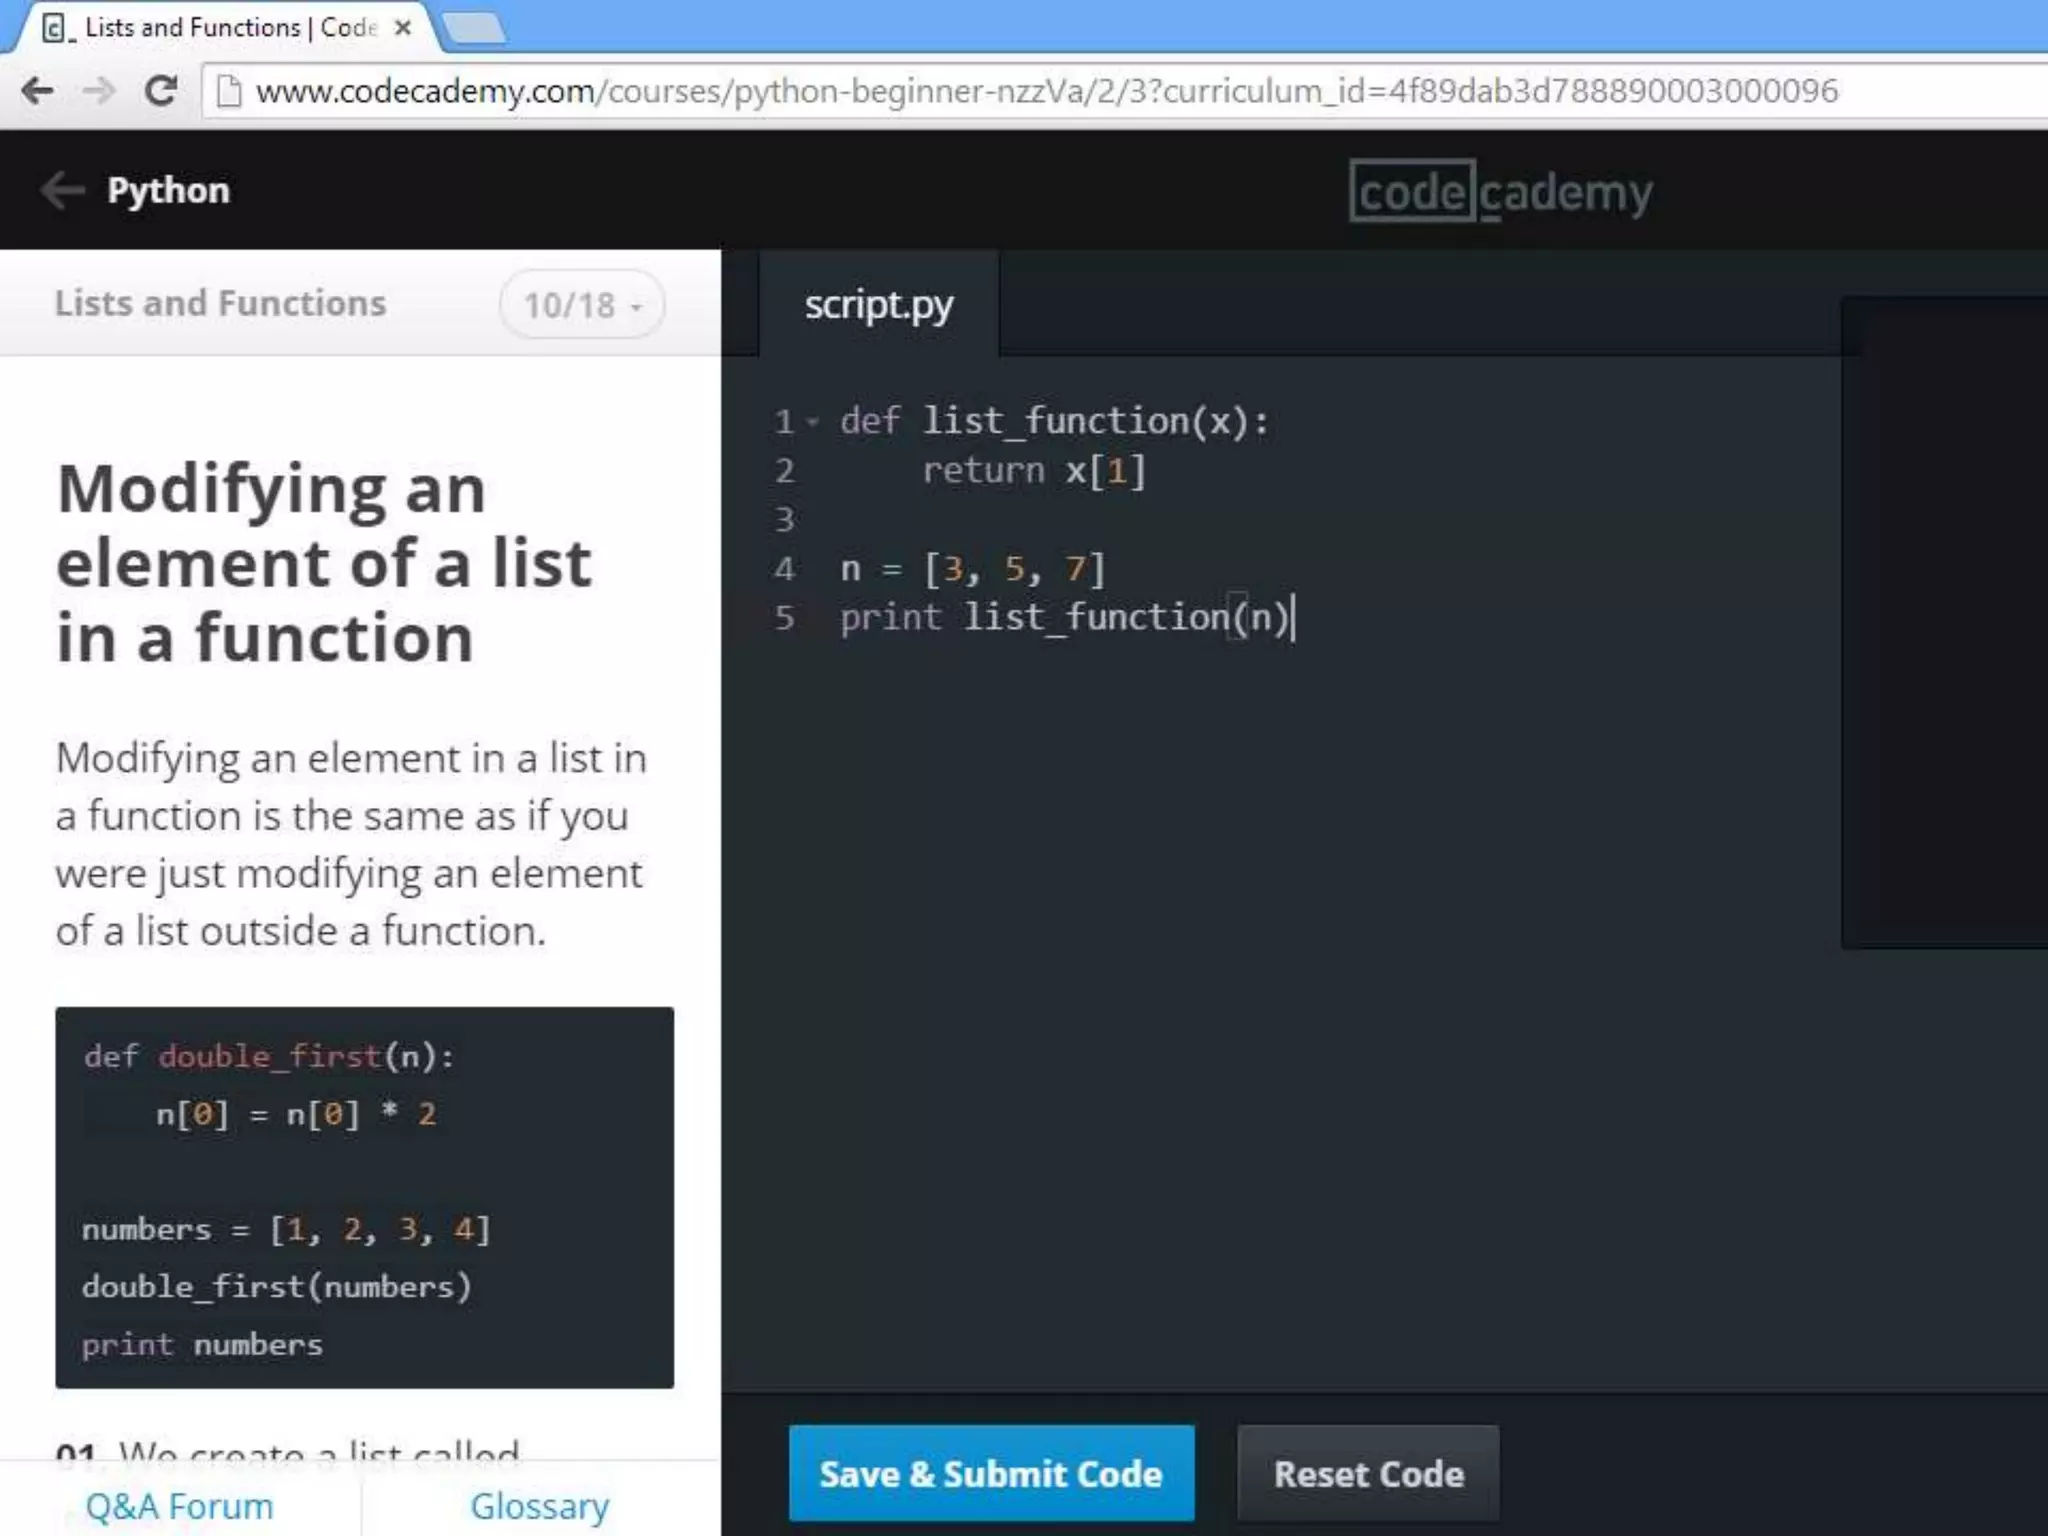Reload the page with refresh icon
This screenshot has height=1536, width=2048.
point(161,91)
